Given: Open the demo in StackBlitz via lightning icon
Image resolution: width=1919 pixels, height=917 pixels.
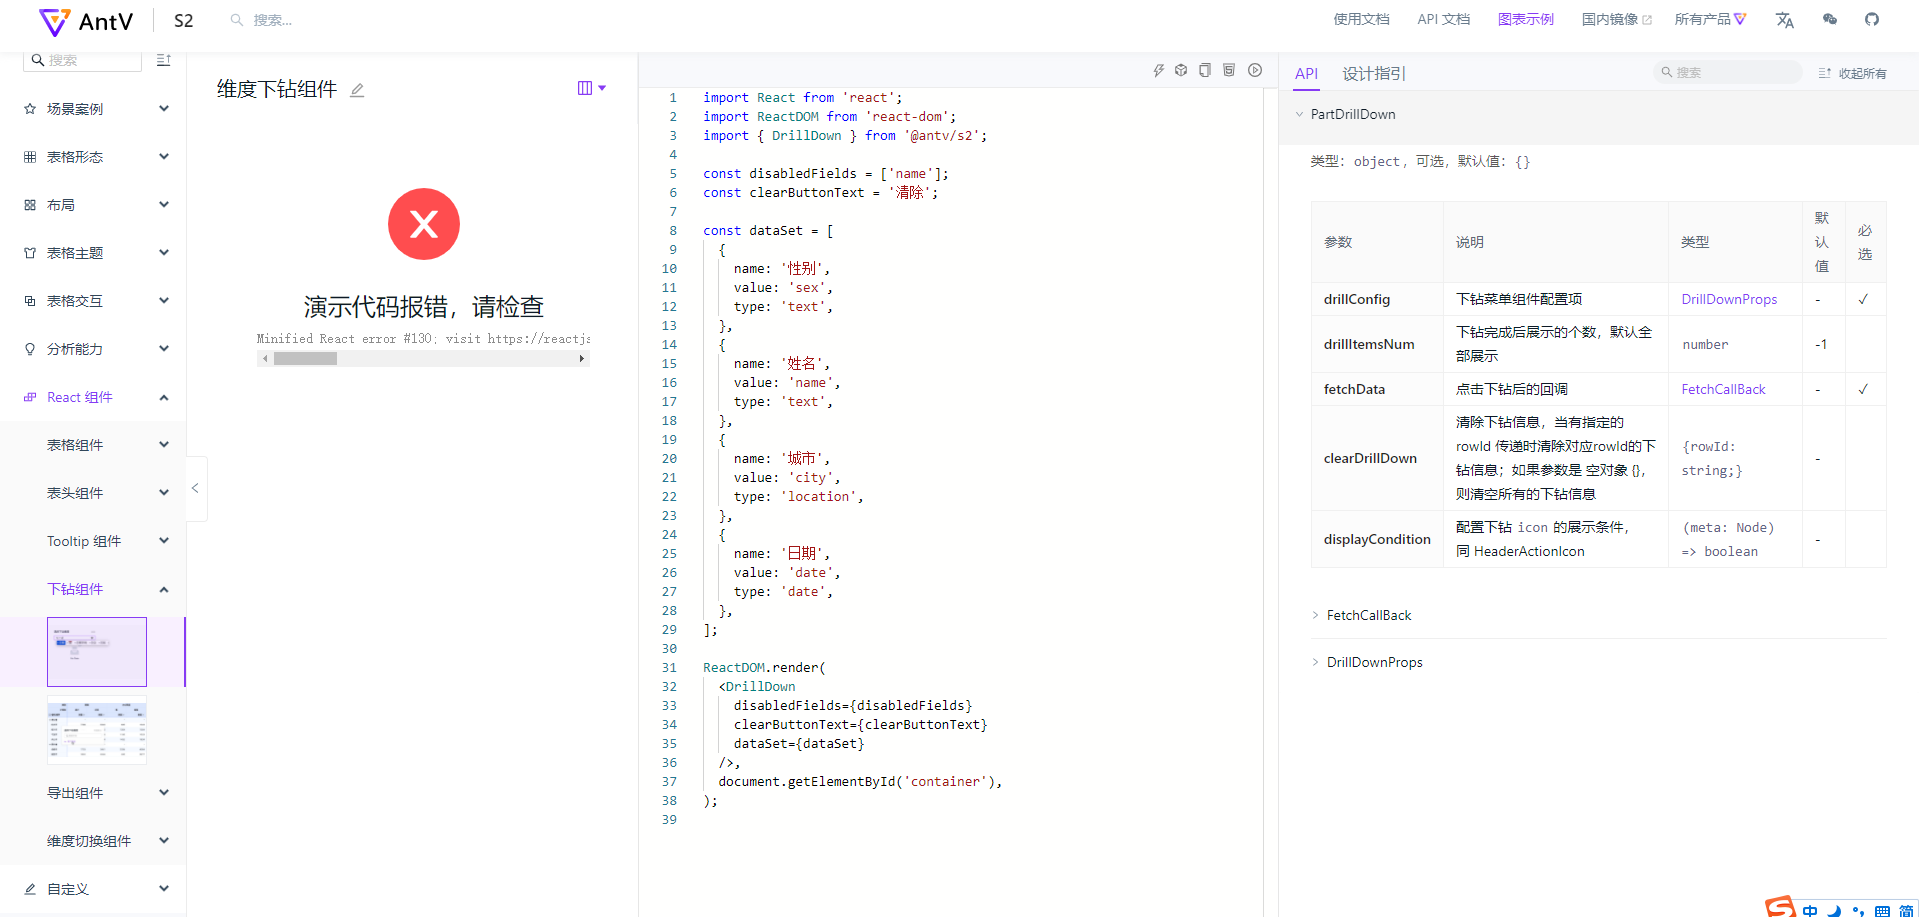Looking at the screenshot, I should (1158, 70).
